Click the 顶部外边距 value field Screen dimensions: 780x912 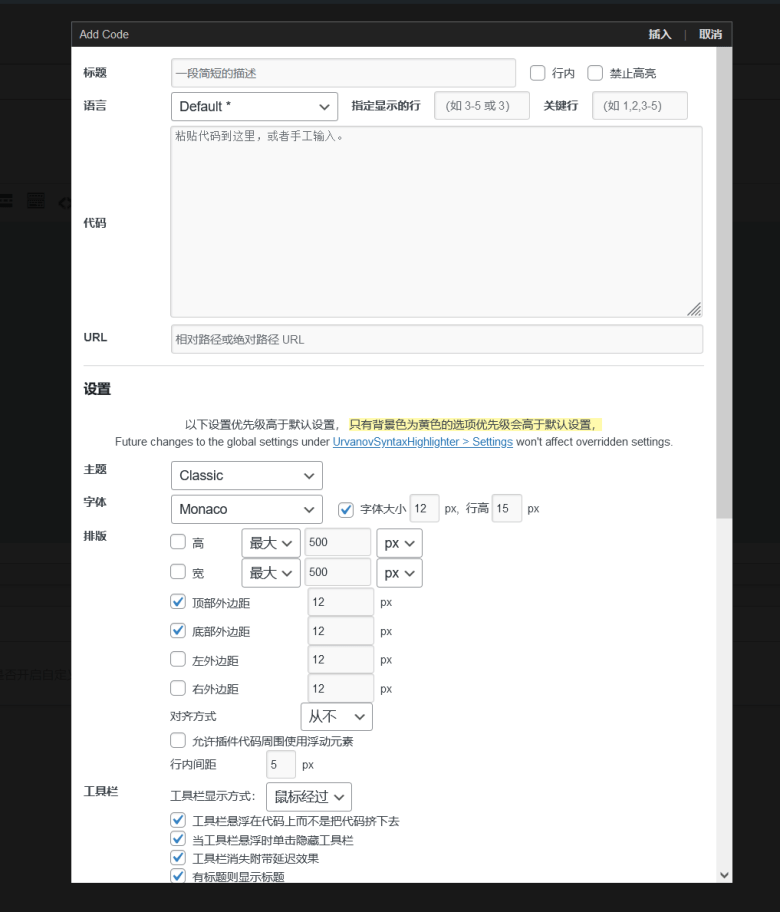click(x=340, y=602)
